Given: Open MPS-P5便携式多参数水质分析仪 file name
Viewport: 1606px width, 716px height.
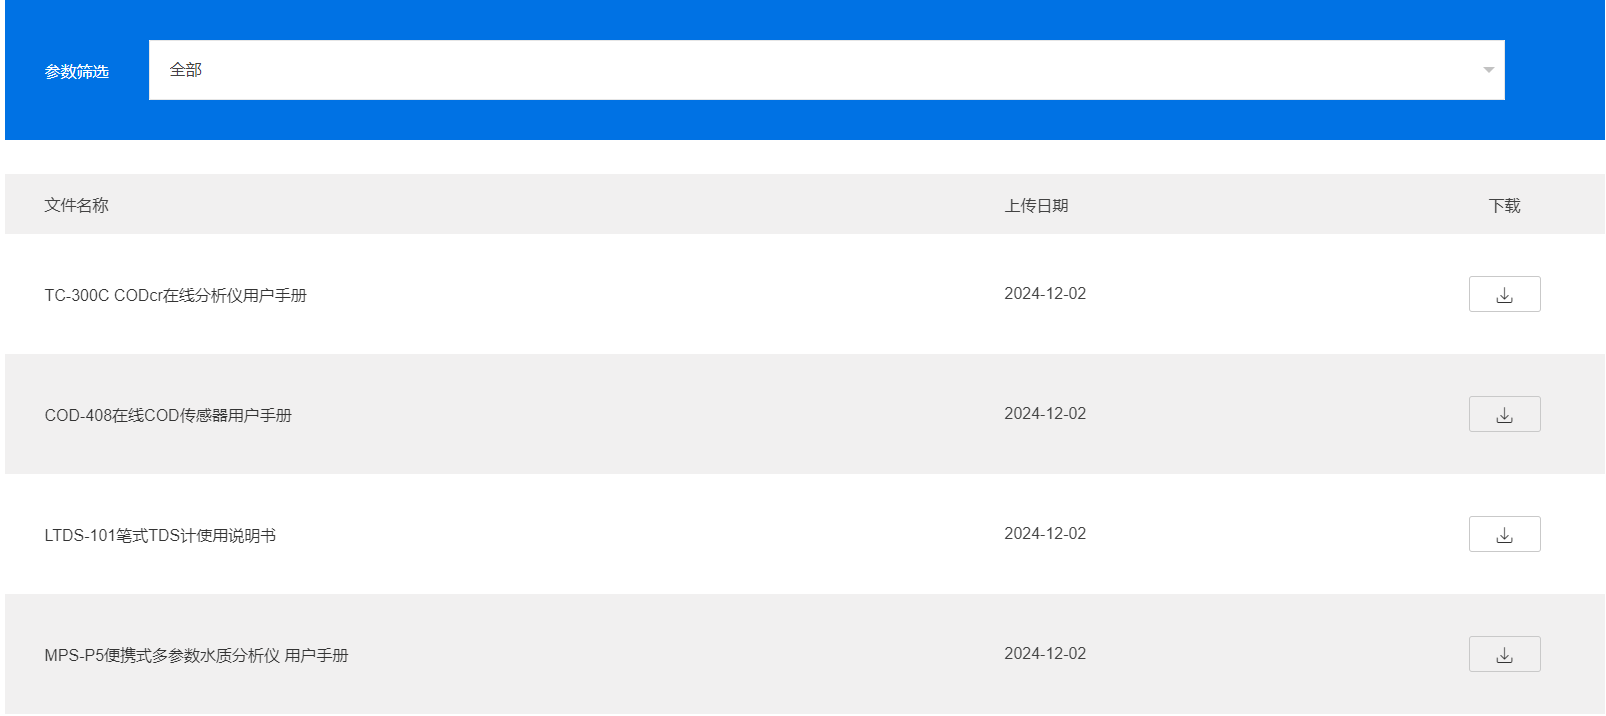Looking at the screenshot, I should pyautogui.click(x=196, y=656).
